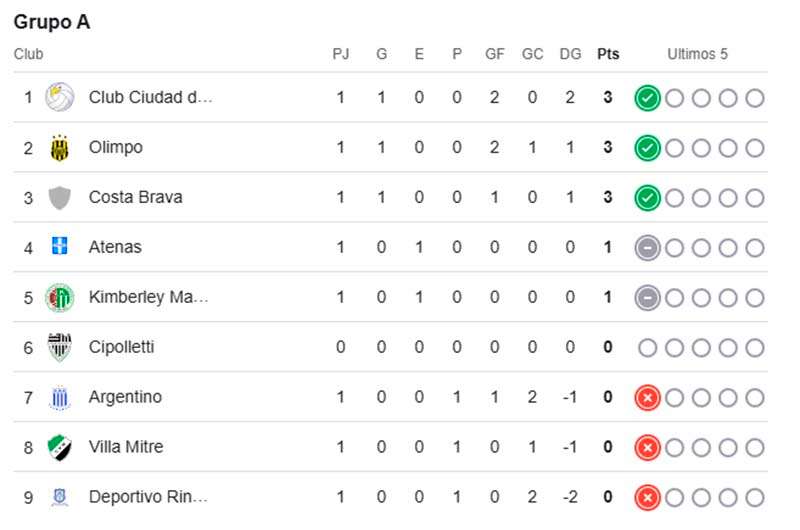Open the Olimpo yellow-black crest
800x530 pixels.
60,147
